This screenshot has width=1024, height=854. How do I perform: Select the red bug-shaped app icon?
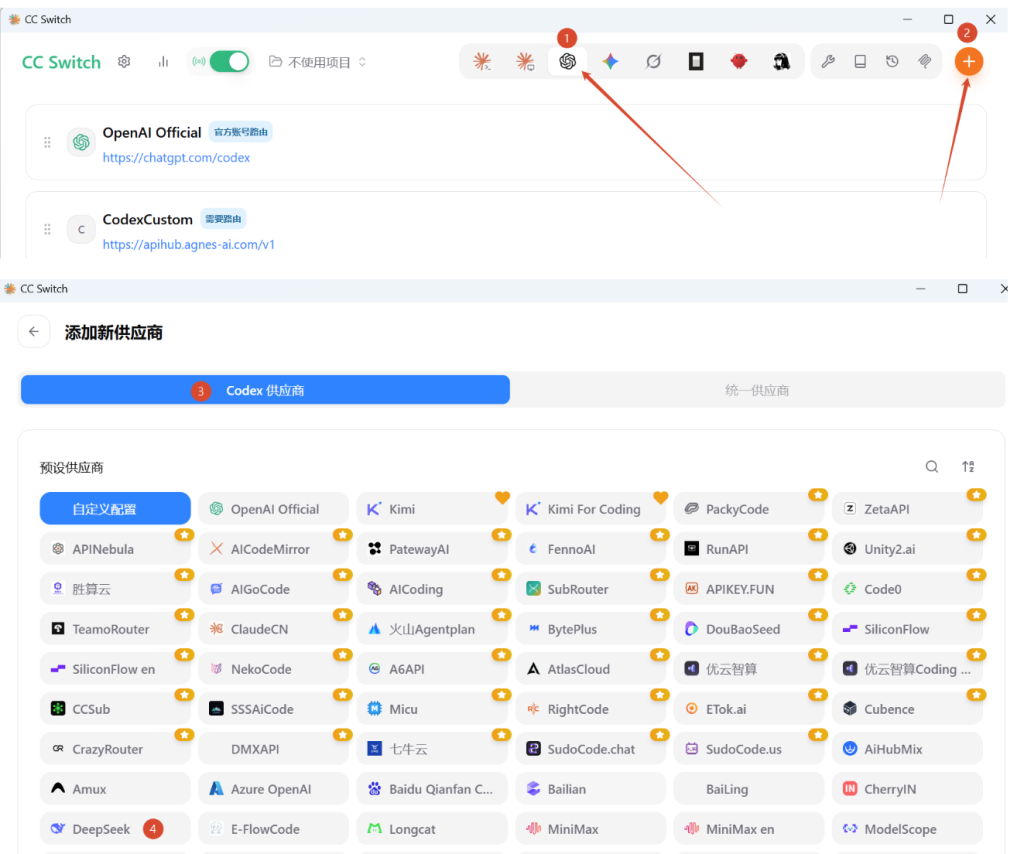pos(739,61)
